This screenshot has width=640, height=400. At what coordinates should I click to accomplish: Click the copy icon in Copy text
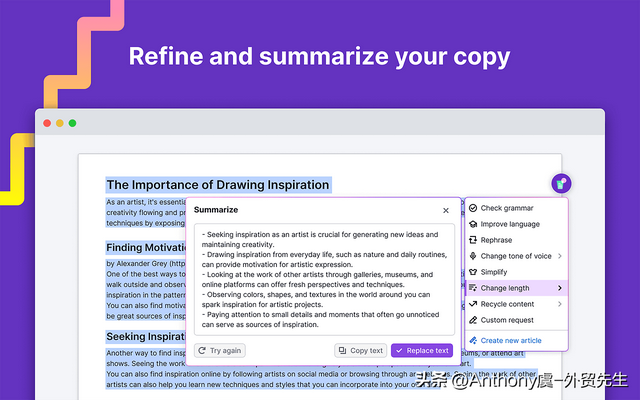click(342, 350)
